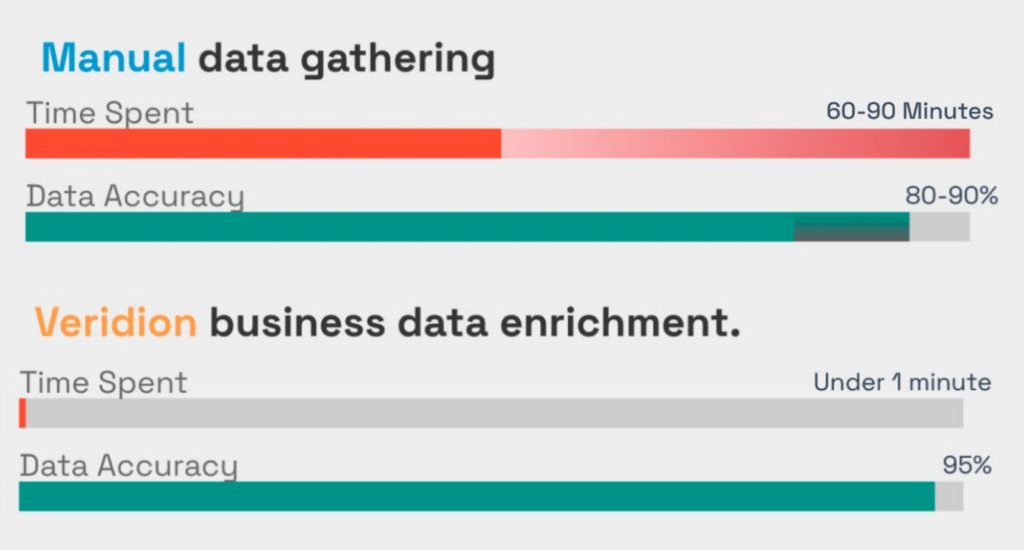The width and height of the screenshot is (1024, 550).
Task: Click the "60-90 Minutes" value label
Action: 910,111
